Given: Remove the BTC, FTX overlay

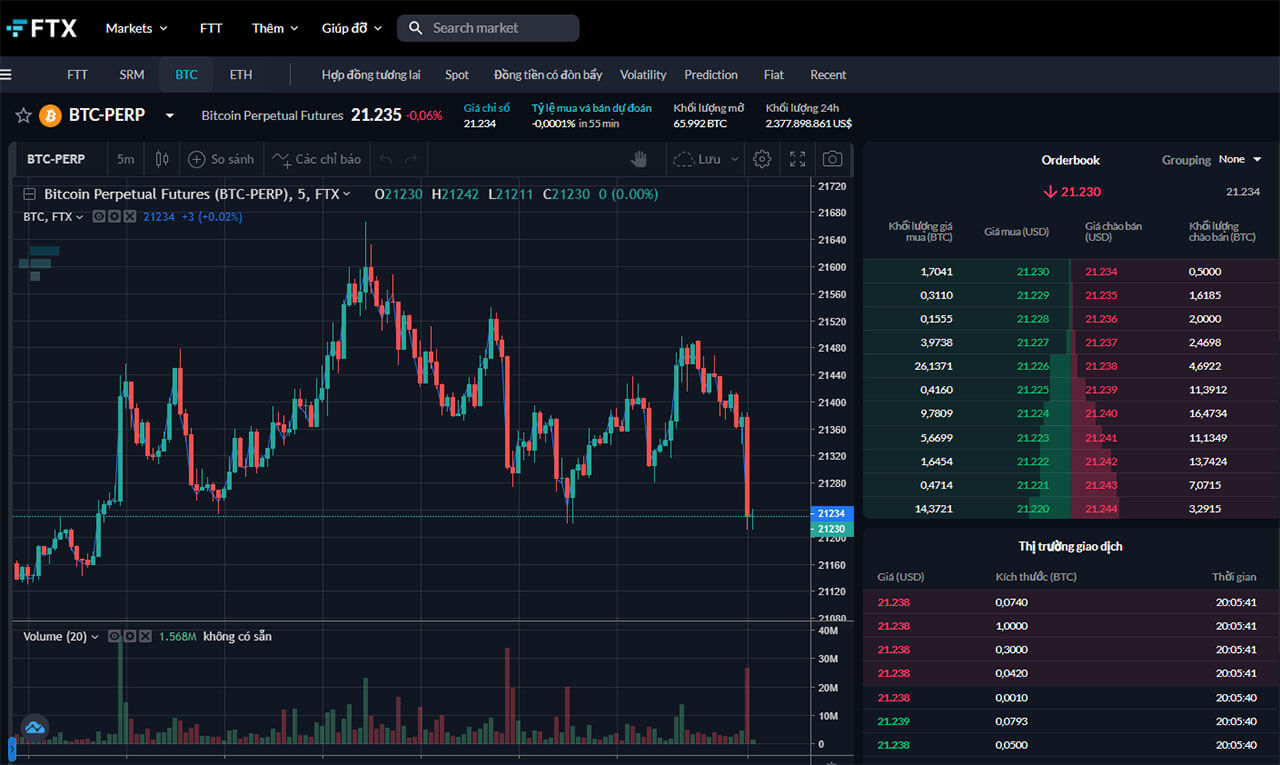Looking at the screenshot, I should [x=130, y=216].
